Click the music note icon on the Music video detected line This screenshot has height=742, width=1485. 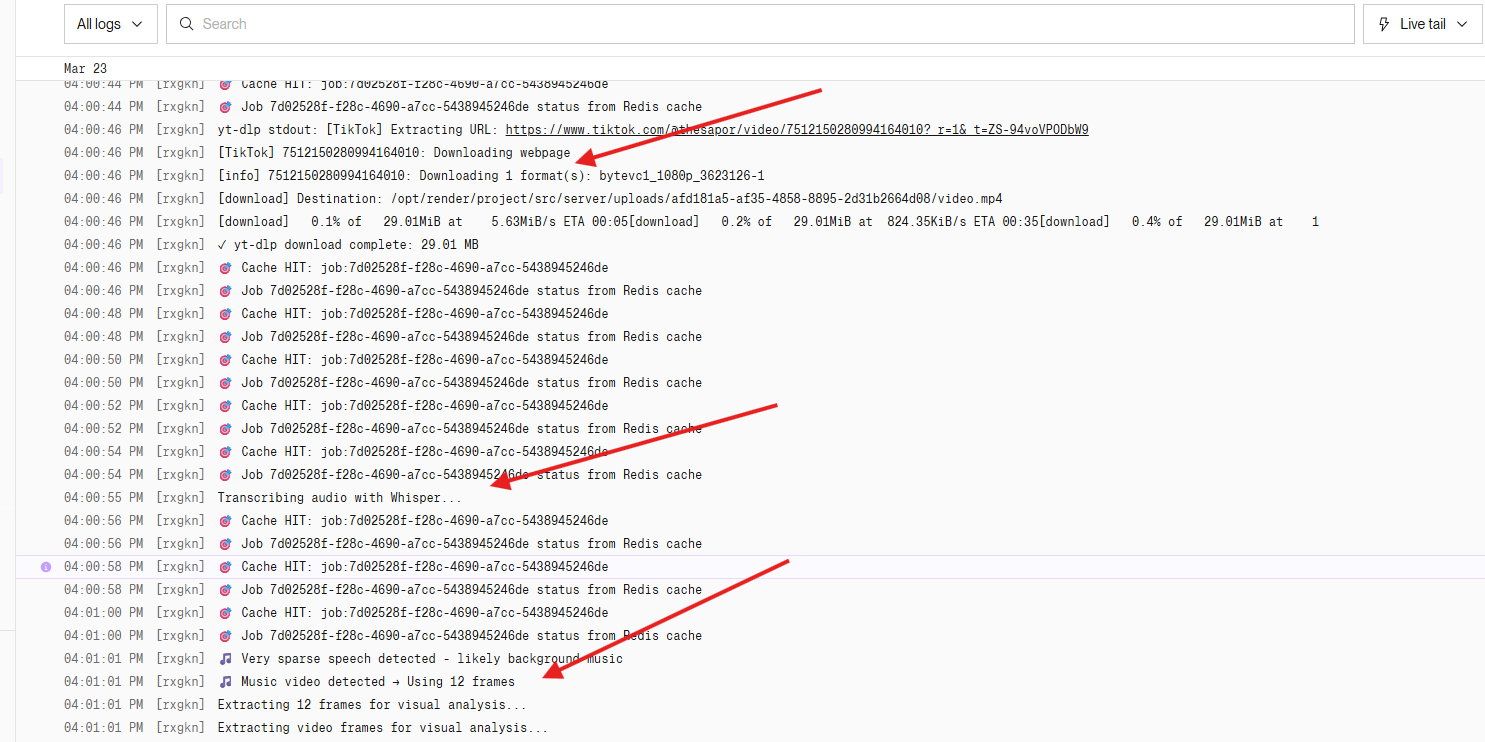(x=227, y=681)
